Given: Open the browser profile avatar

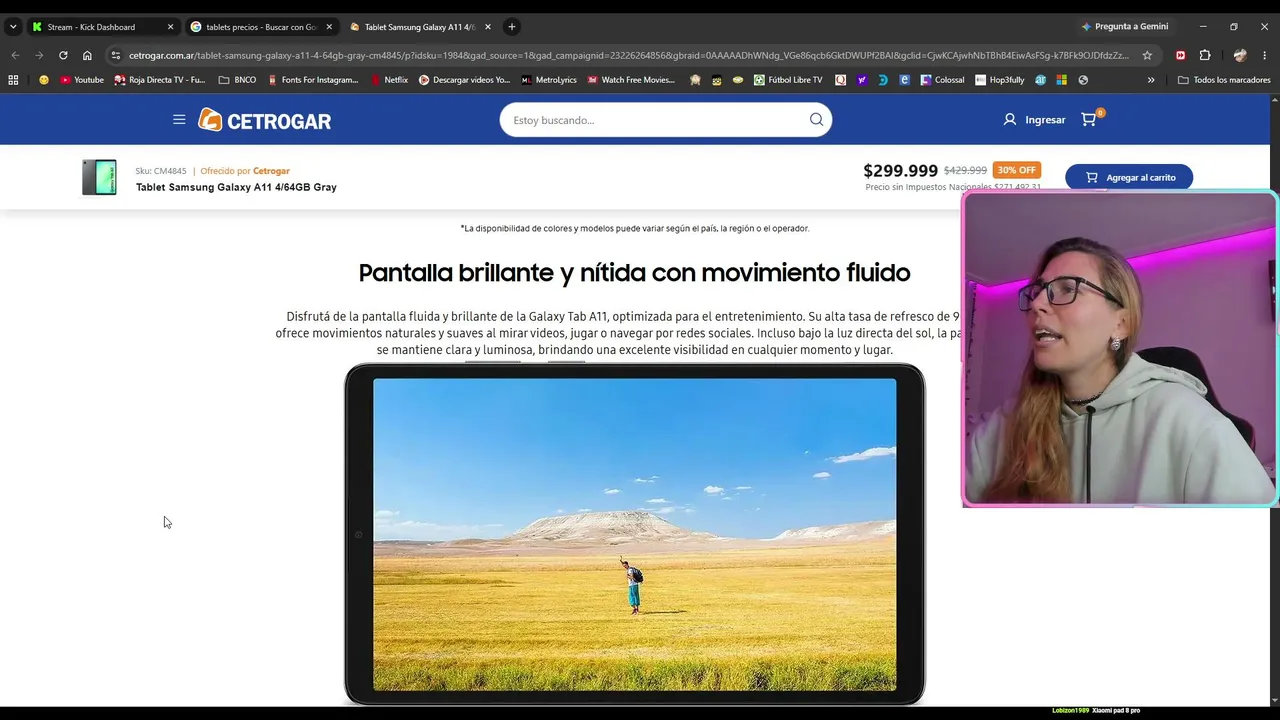Looking at the screenshot, I should coord(1240,55).
